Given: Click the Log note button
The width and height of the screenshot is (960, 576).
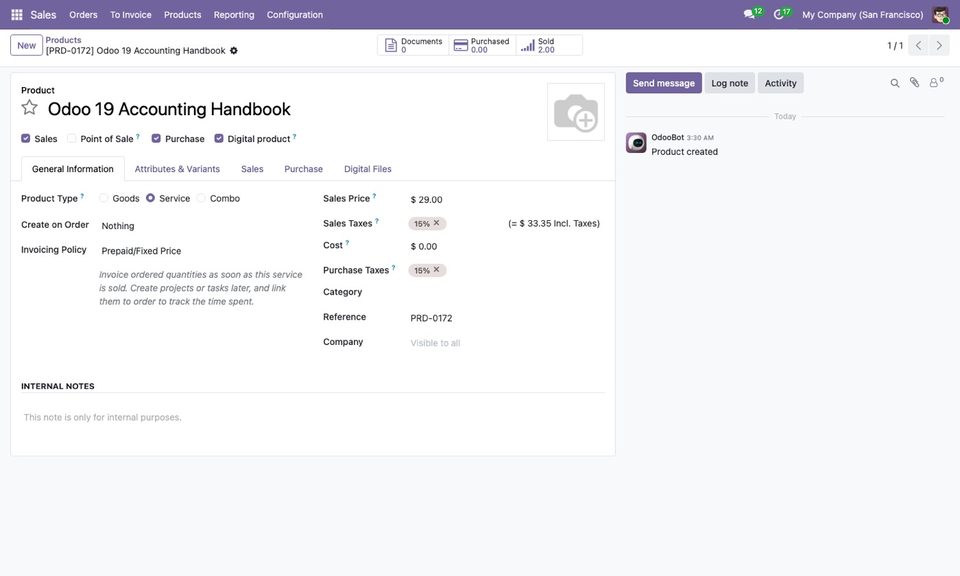Looking at the screenshot, I should (729, 83).
